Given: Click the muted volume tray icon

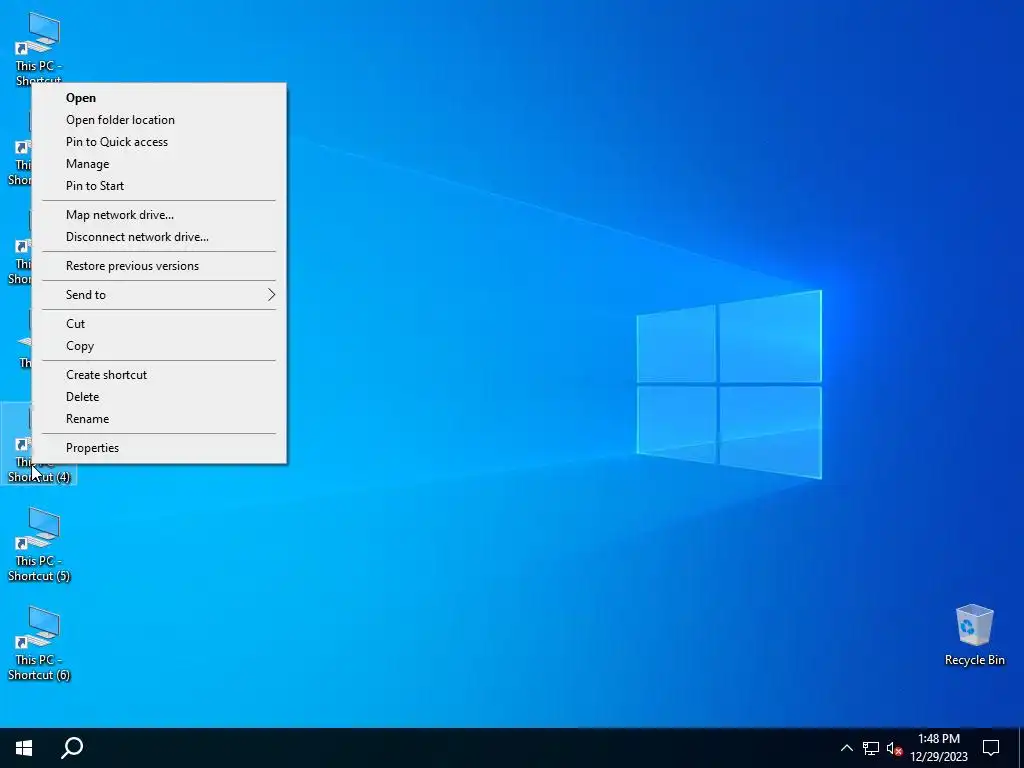Looking at the screenshot, I should [x=894, y=748].
